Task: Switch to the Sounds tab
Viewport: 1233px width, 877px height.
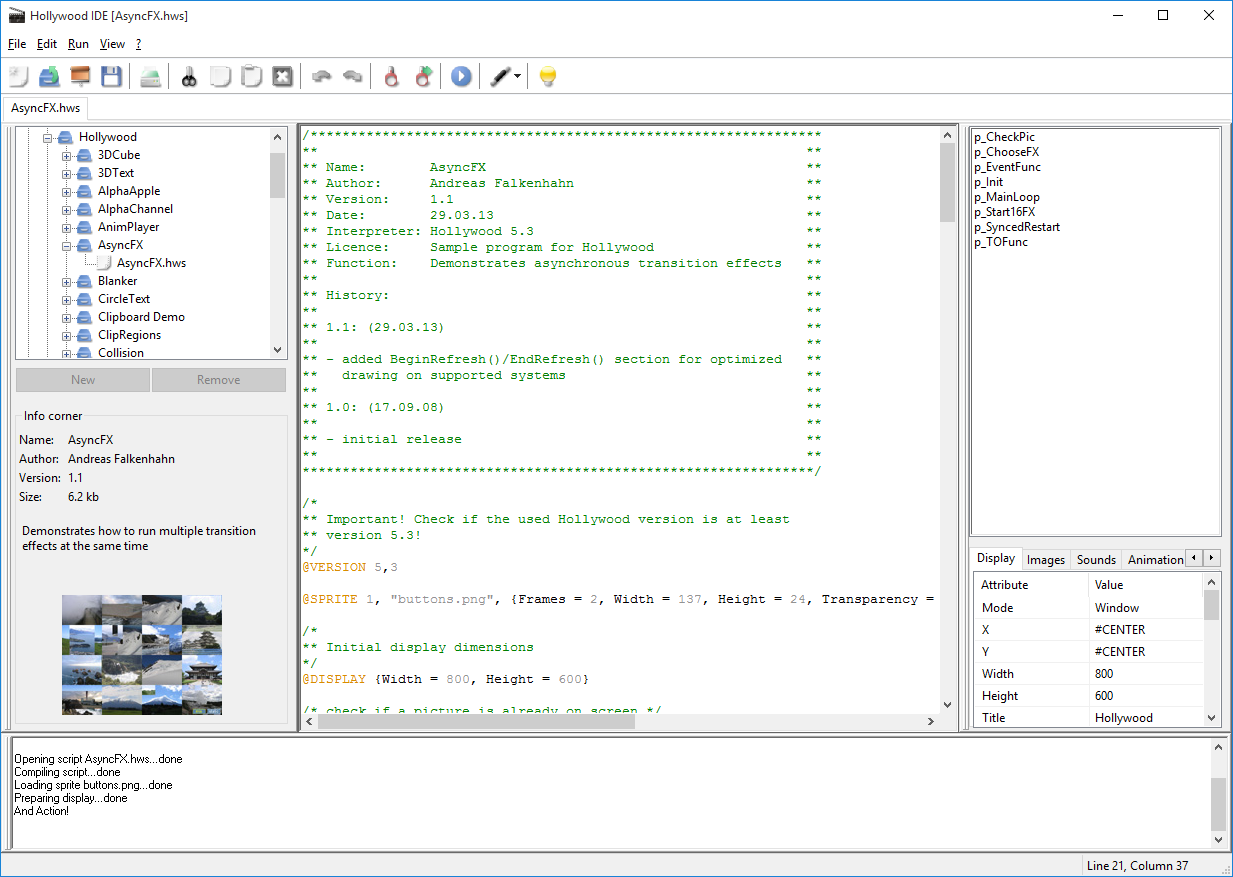Action: [x=1096, y=560]
